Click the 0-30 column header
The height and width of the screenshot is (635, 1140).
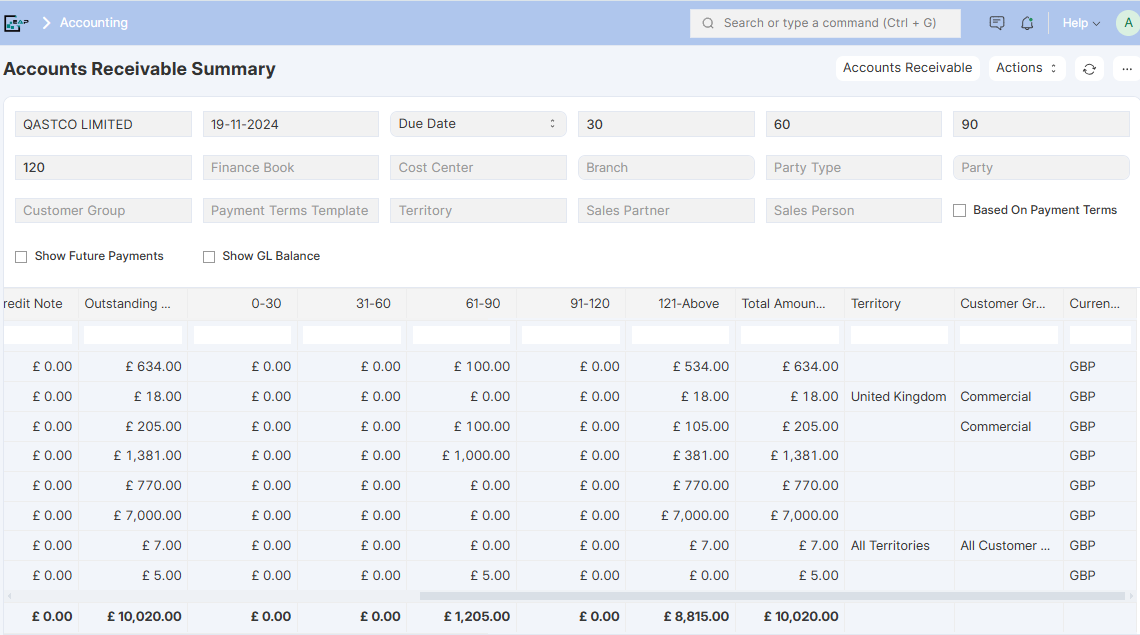[243, 304]
